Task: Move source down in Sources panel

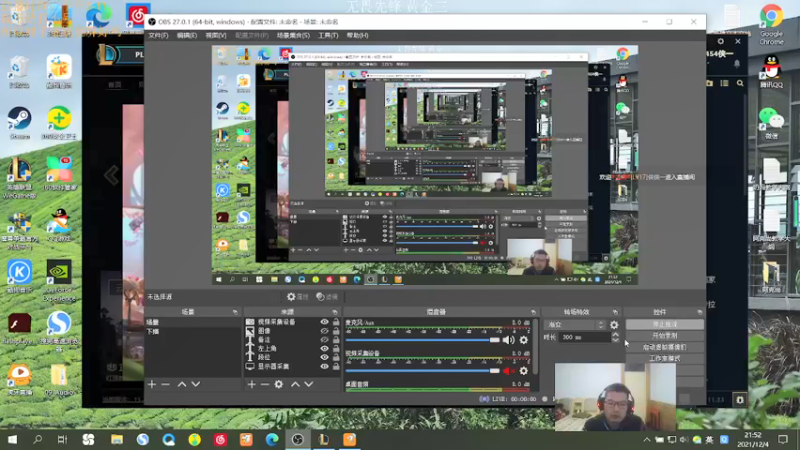Action: [309, 384]
